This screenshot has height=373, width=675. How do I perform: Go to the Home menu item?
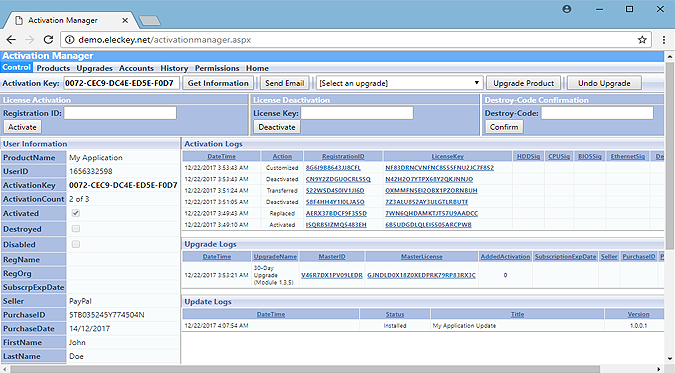click(x=257, y=68)
